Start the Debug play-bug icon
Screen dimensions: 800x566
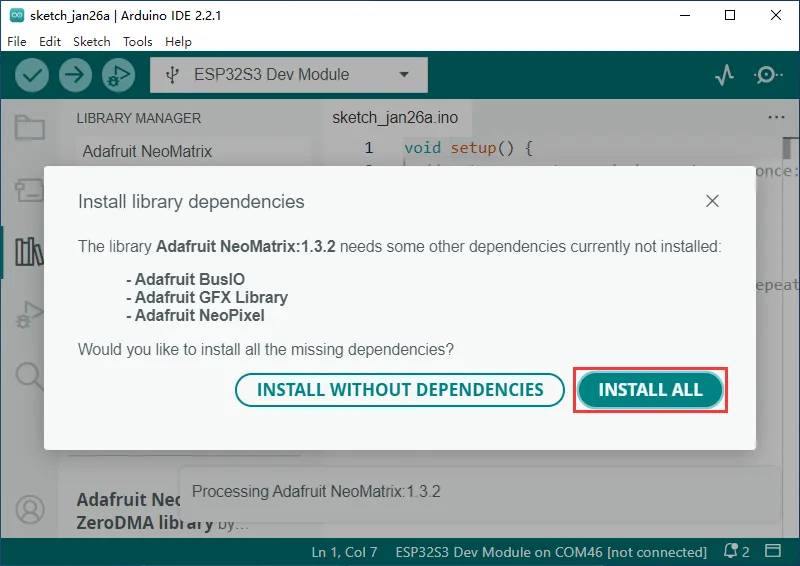pyautogui.click(x=118, y=75)
